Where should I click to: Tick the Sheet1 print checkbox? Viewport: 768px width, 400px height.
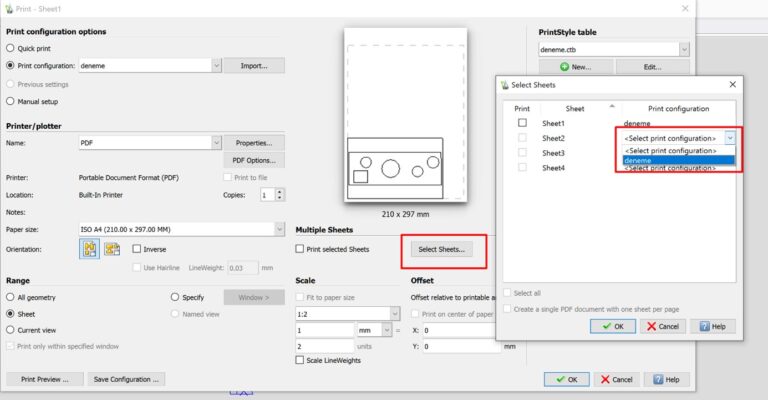click(522, 123)
